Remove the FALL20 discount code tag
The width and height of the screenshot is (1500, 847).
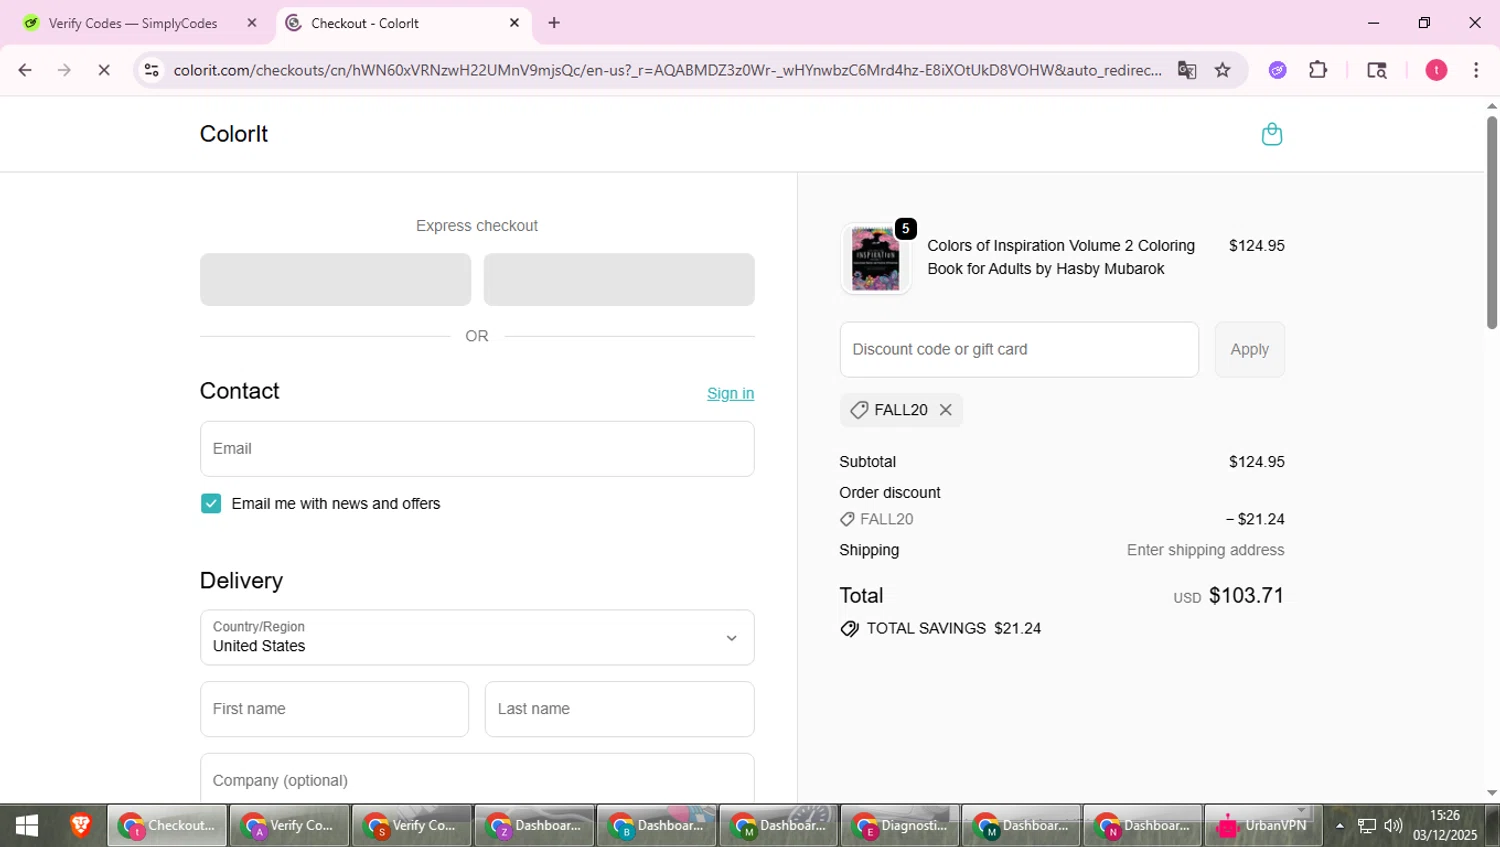pyautogui.click(x=945, y=410)
